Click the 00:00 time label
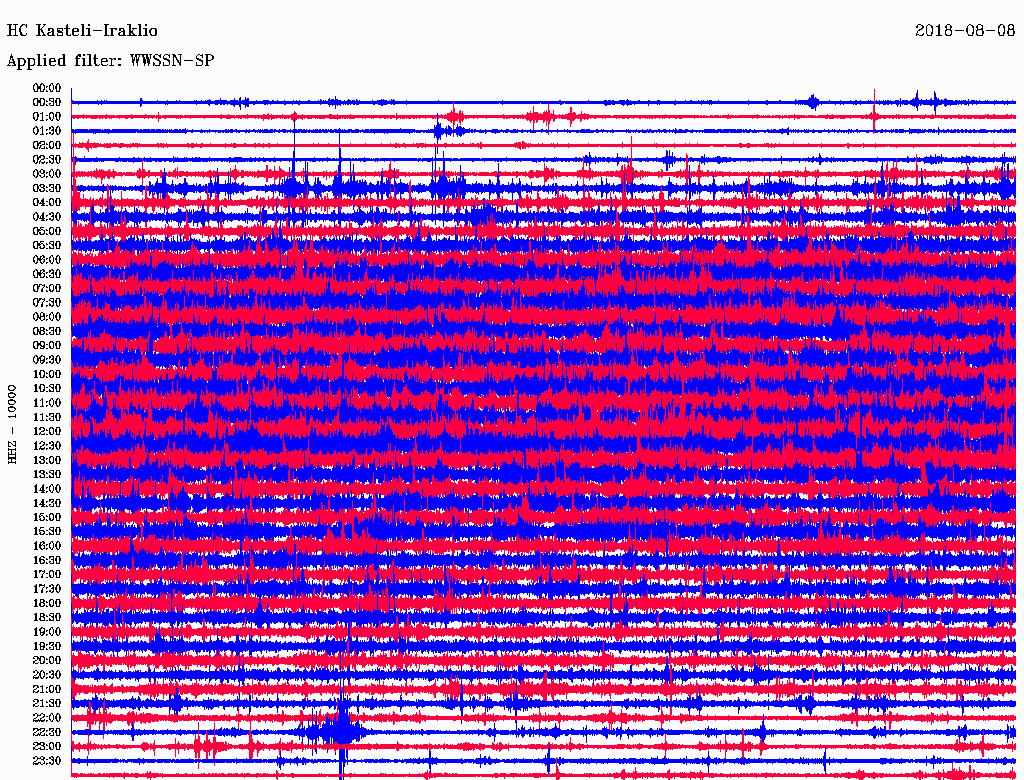 [47, 88]
